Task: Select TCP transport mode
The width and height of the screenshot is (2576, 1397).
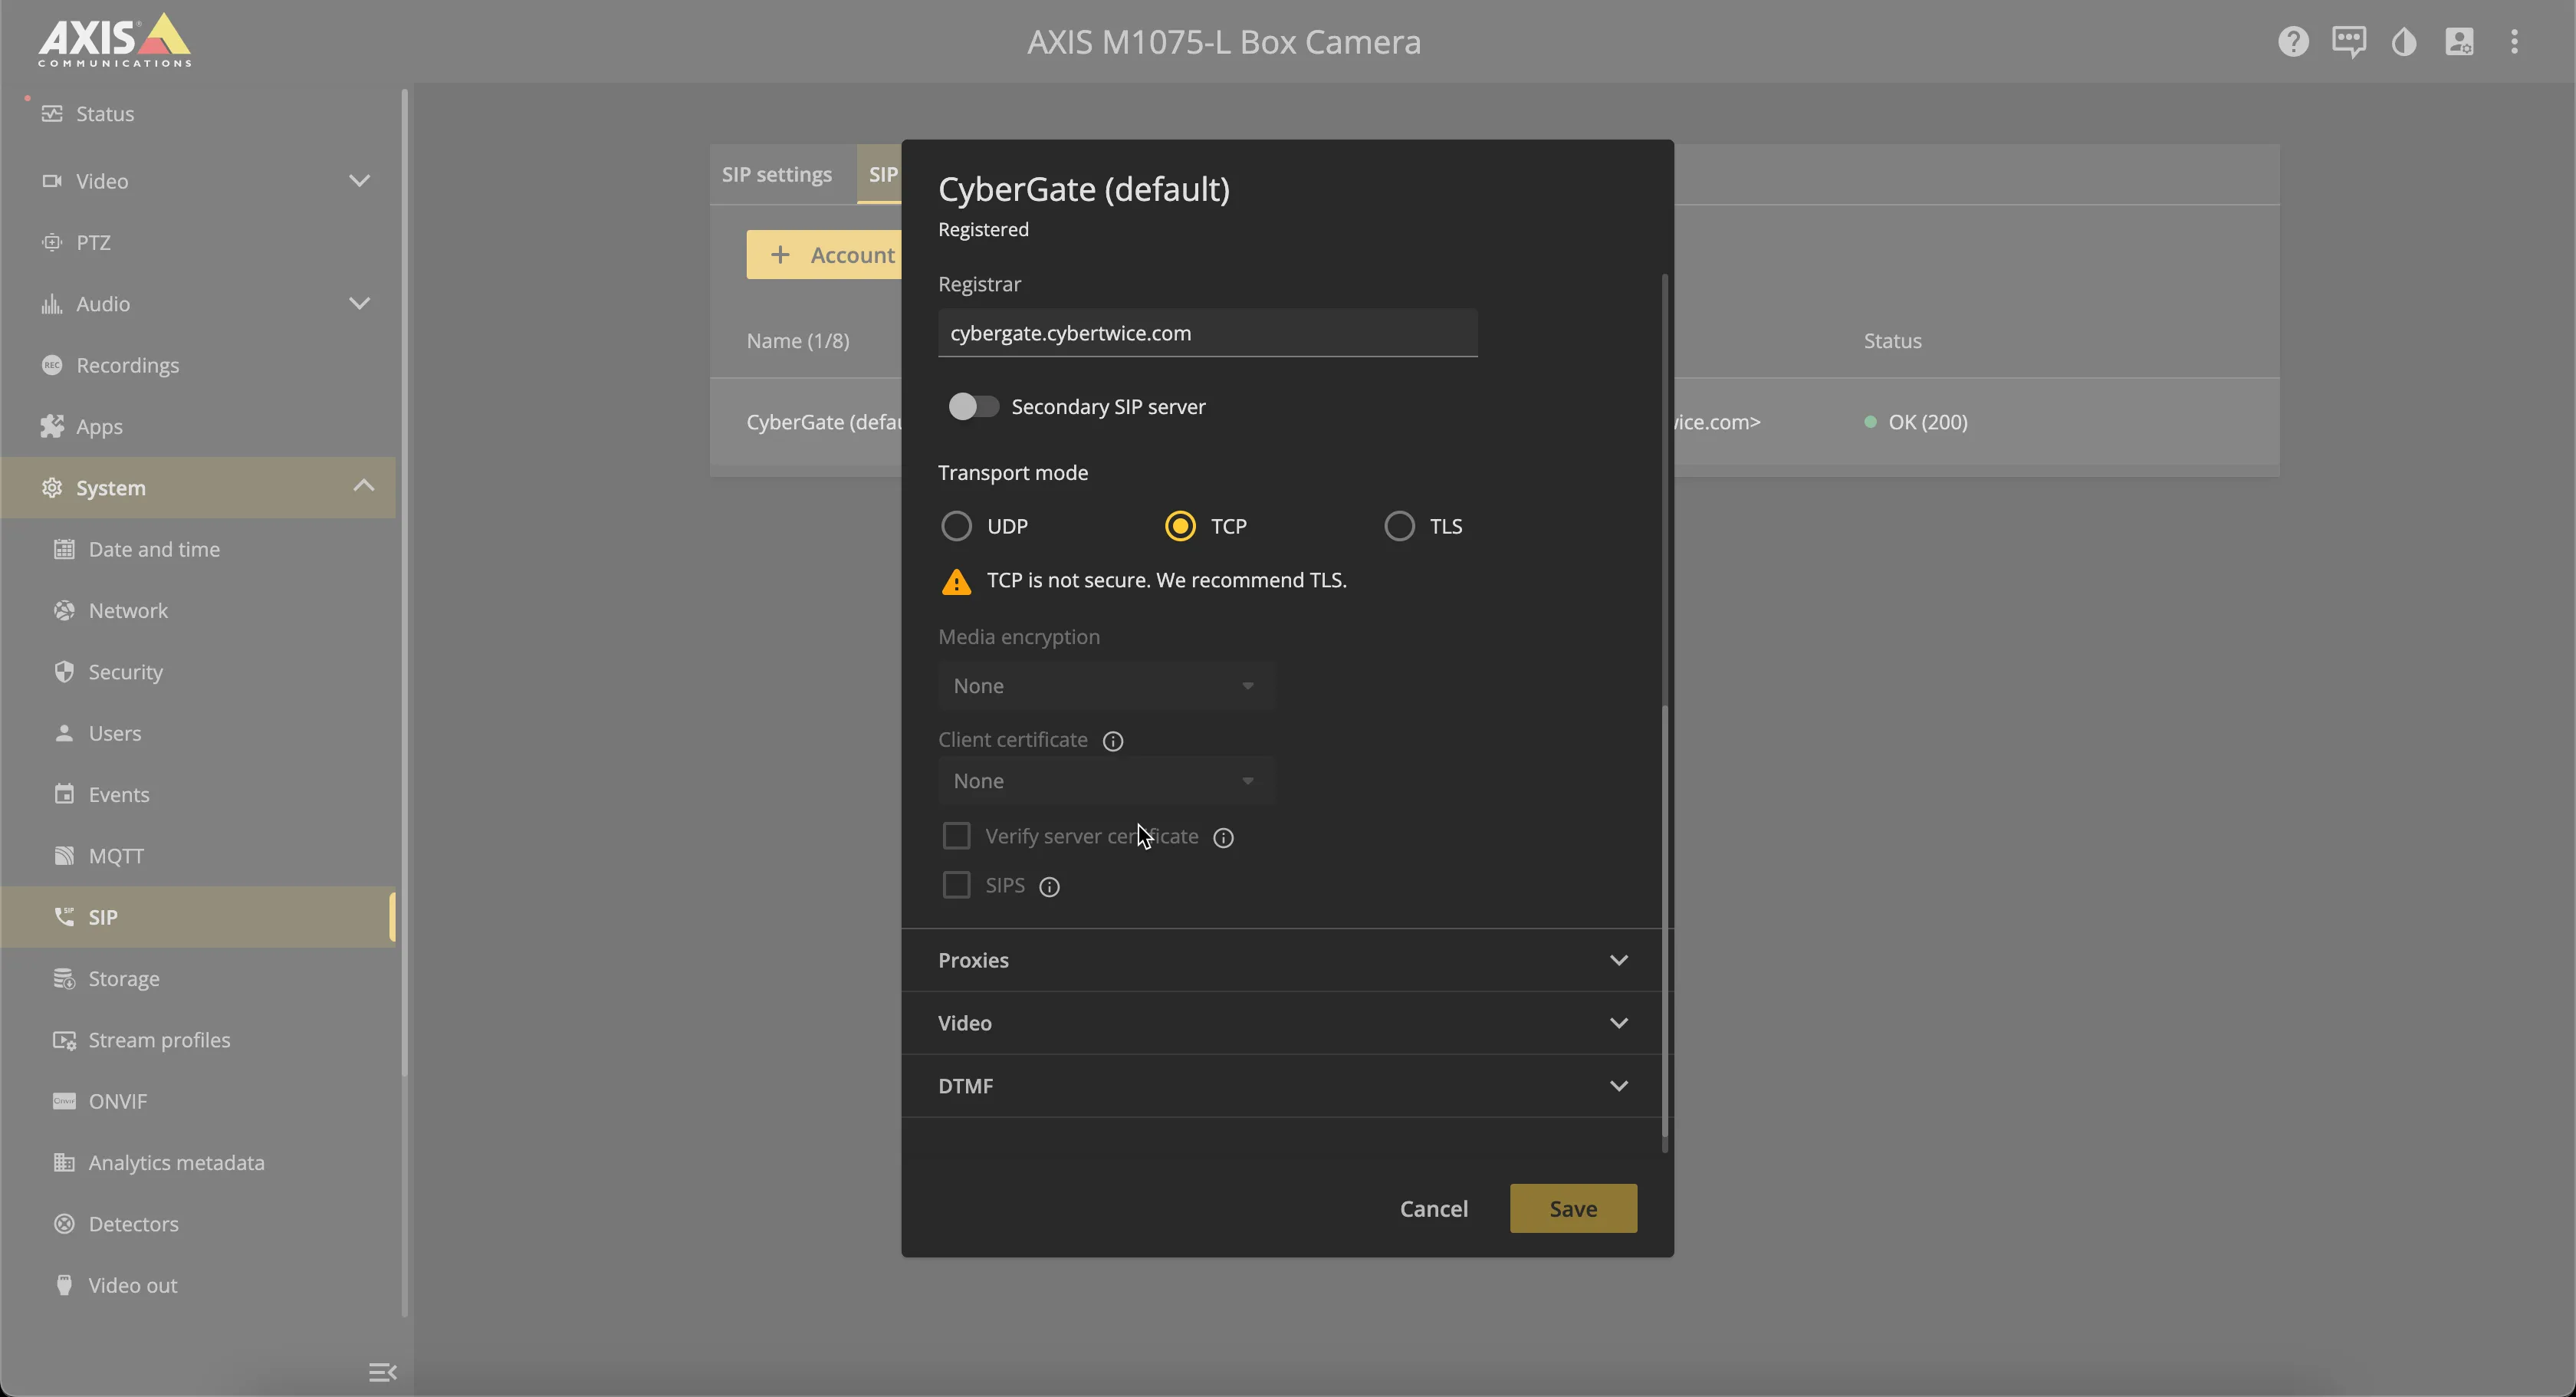Action: (x=1180, y=526)
